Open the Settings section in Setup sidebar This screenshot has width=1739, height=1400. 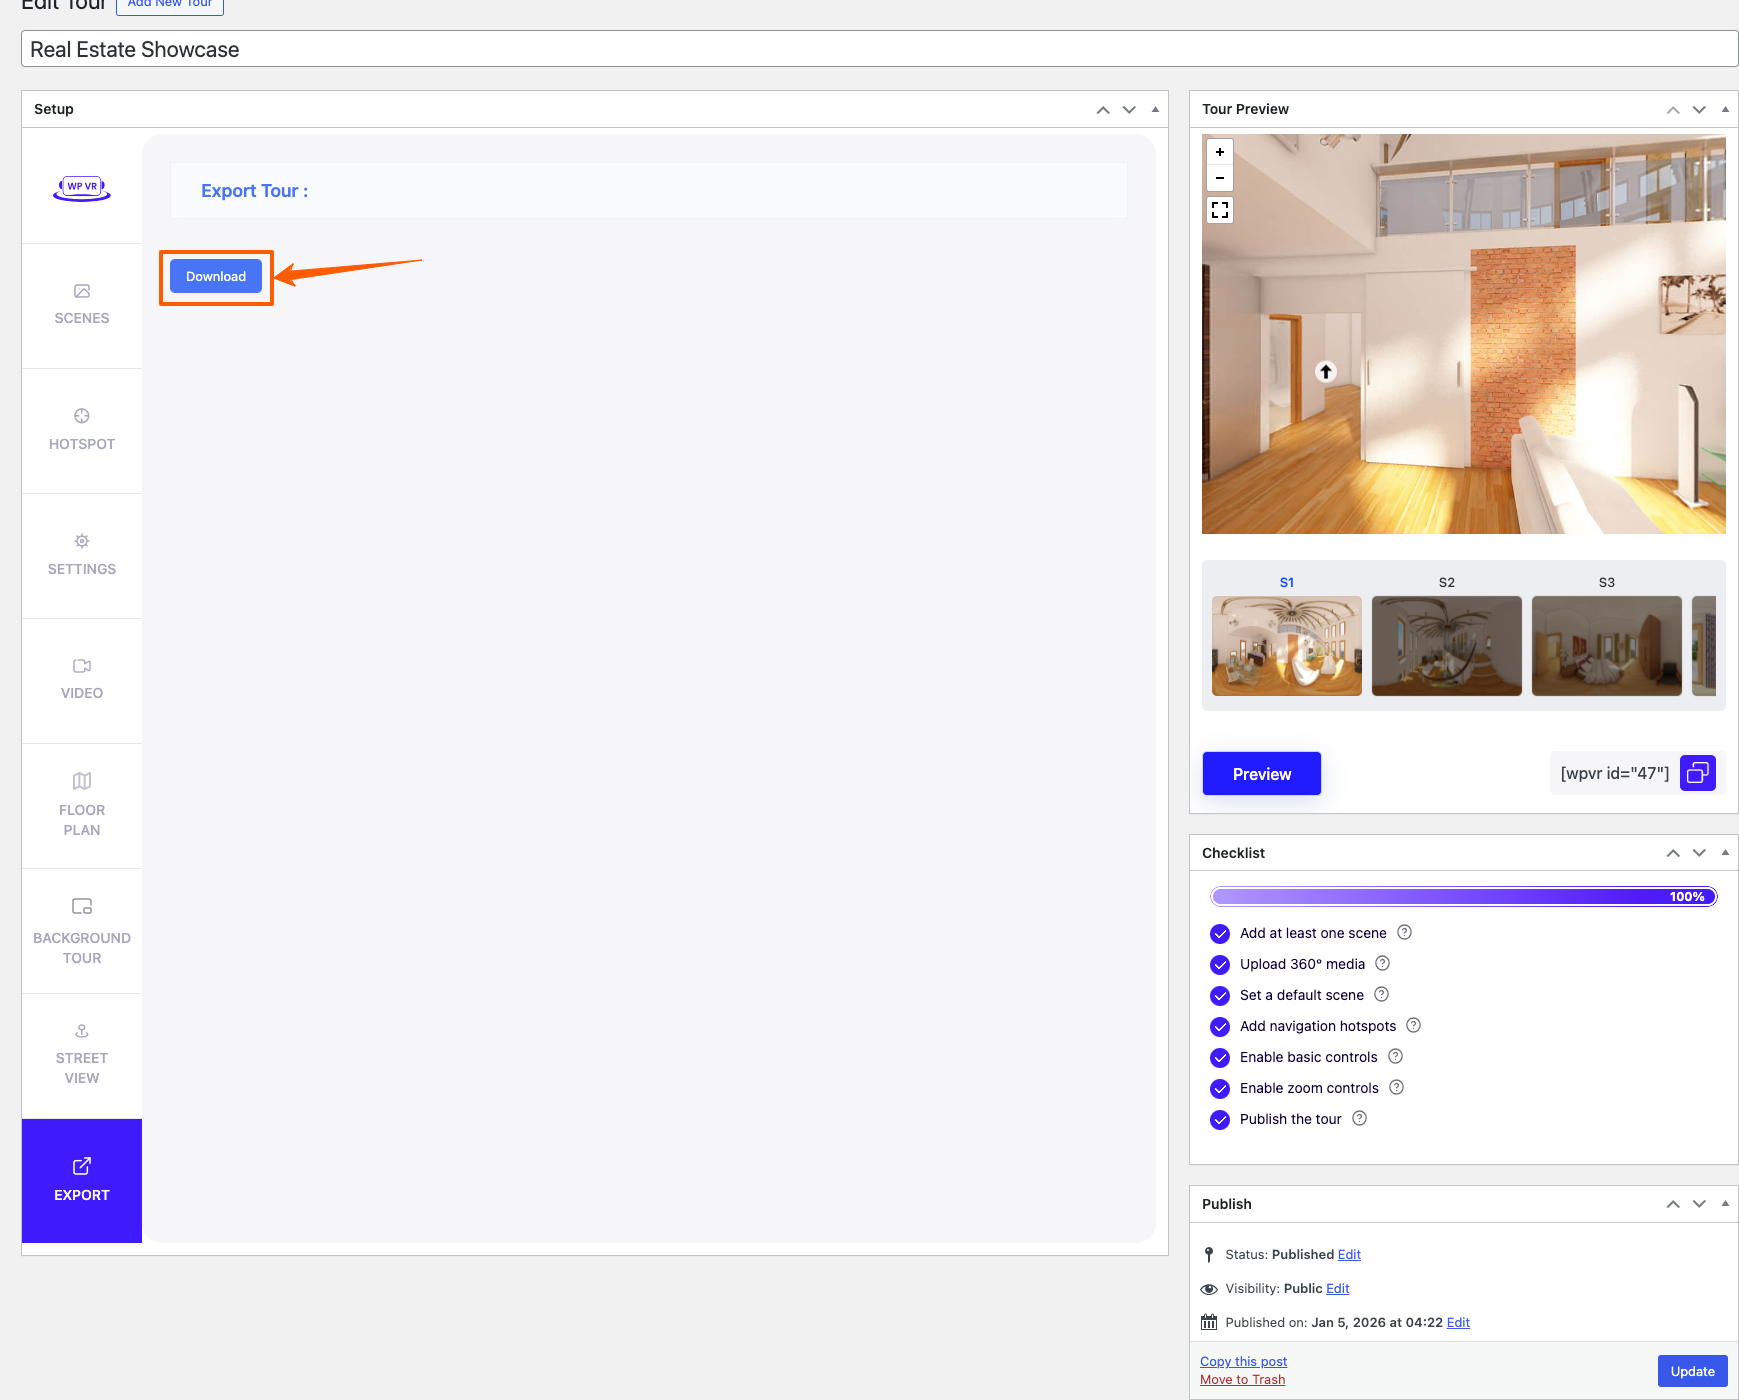click(81, 555)
